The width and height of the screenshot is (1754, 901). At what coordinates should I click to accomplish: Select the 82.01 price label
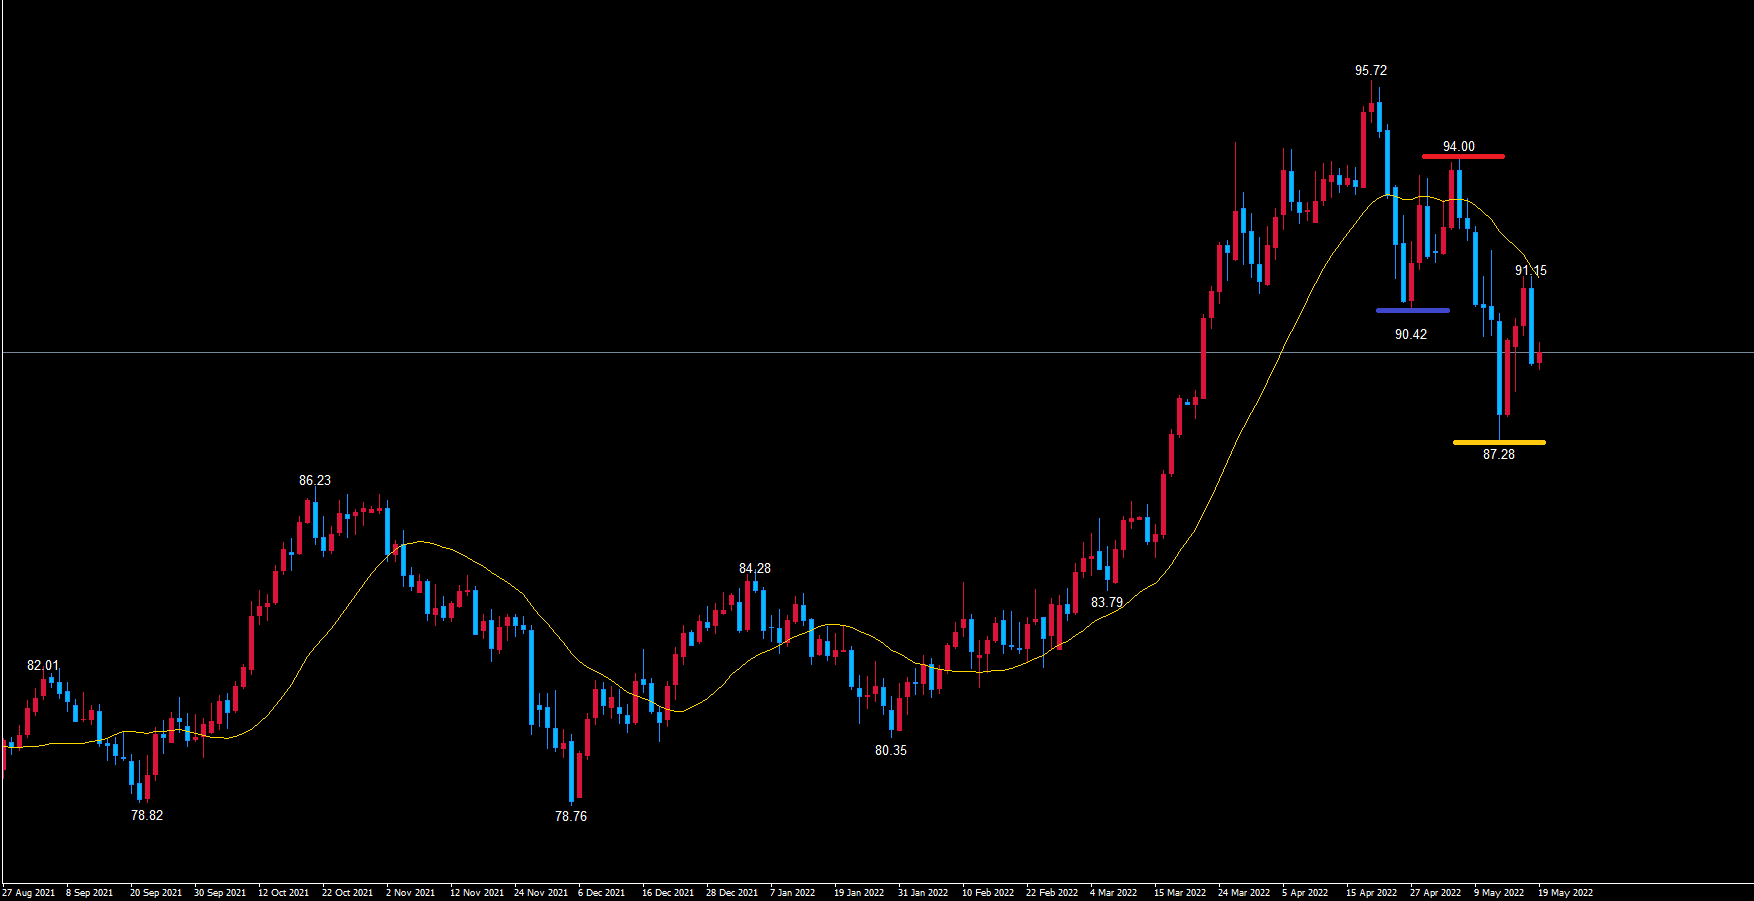[43, 666]
